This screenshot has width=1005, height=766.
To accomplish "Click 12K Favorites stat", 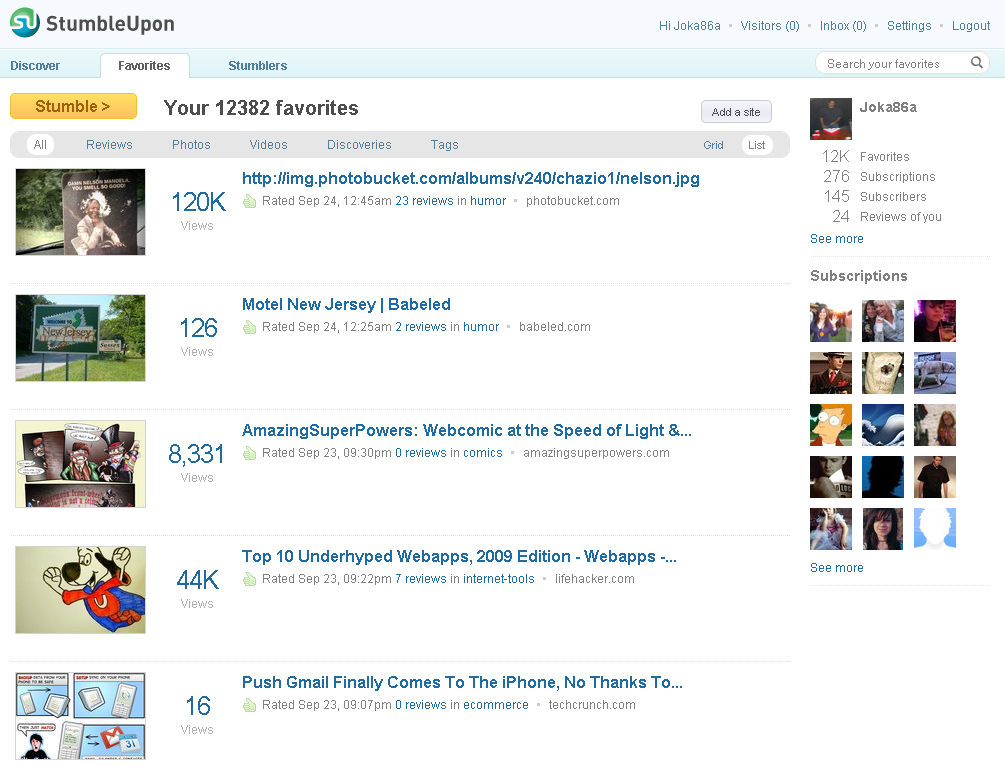I will click(x=865, y=156).
